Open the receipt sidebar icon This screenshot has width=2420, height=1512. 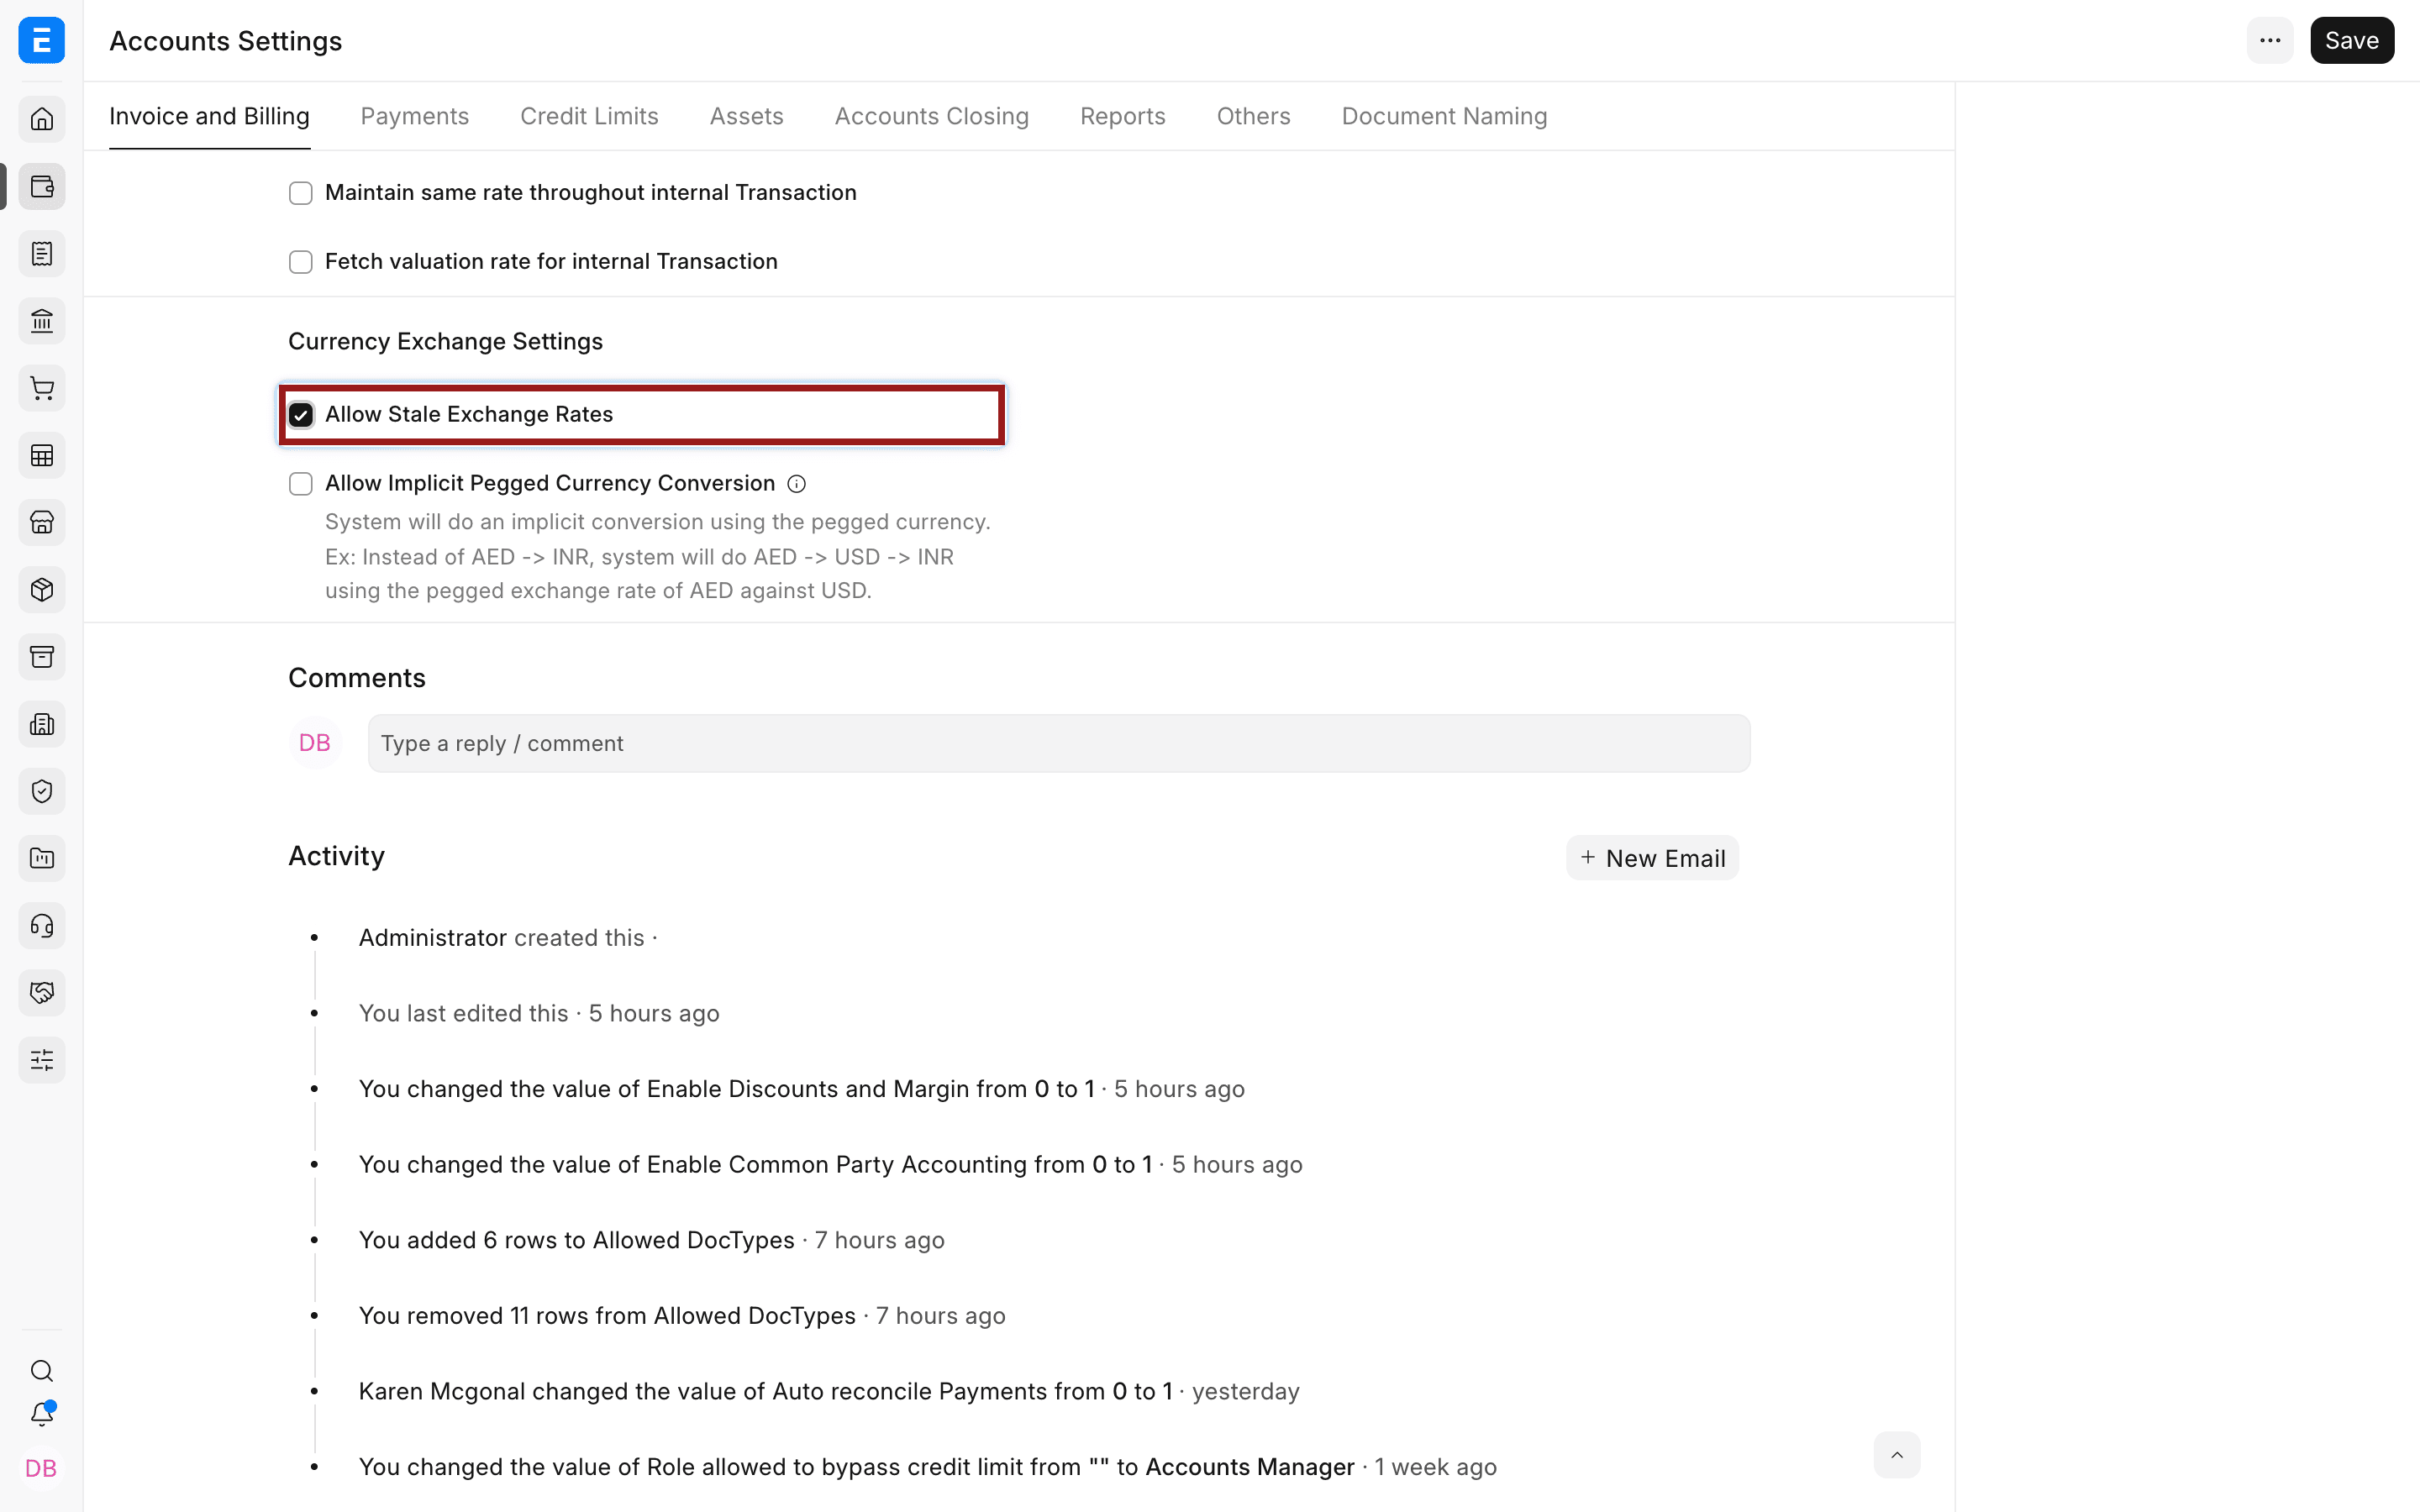(x=42, y=253)
